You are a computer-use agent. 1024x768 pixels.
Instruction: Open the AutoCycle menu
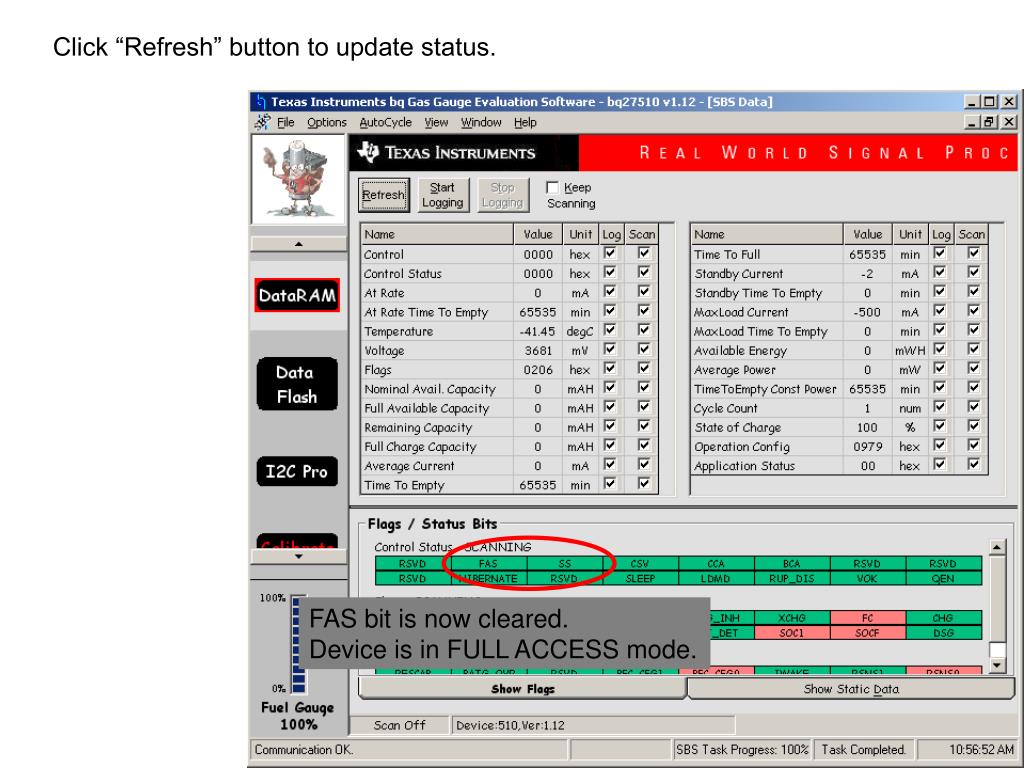(385, 122)
